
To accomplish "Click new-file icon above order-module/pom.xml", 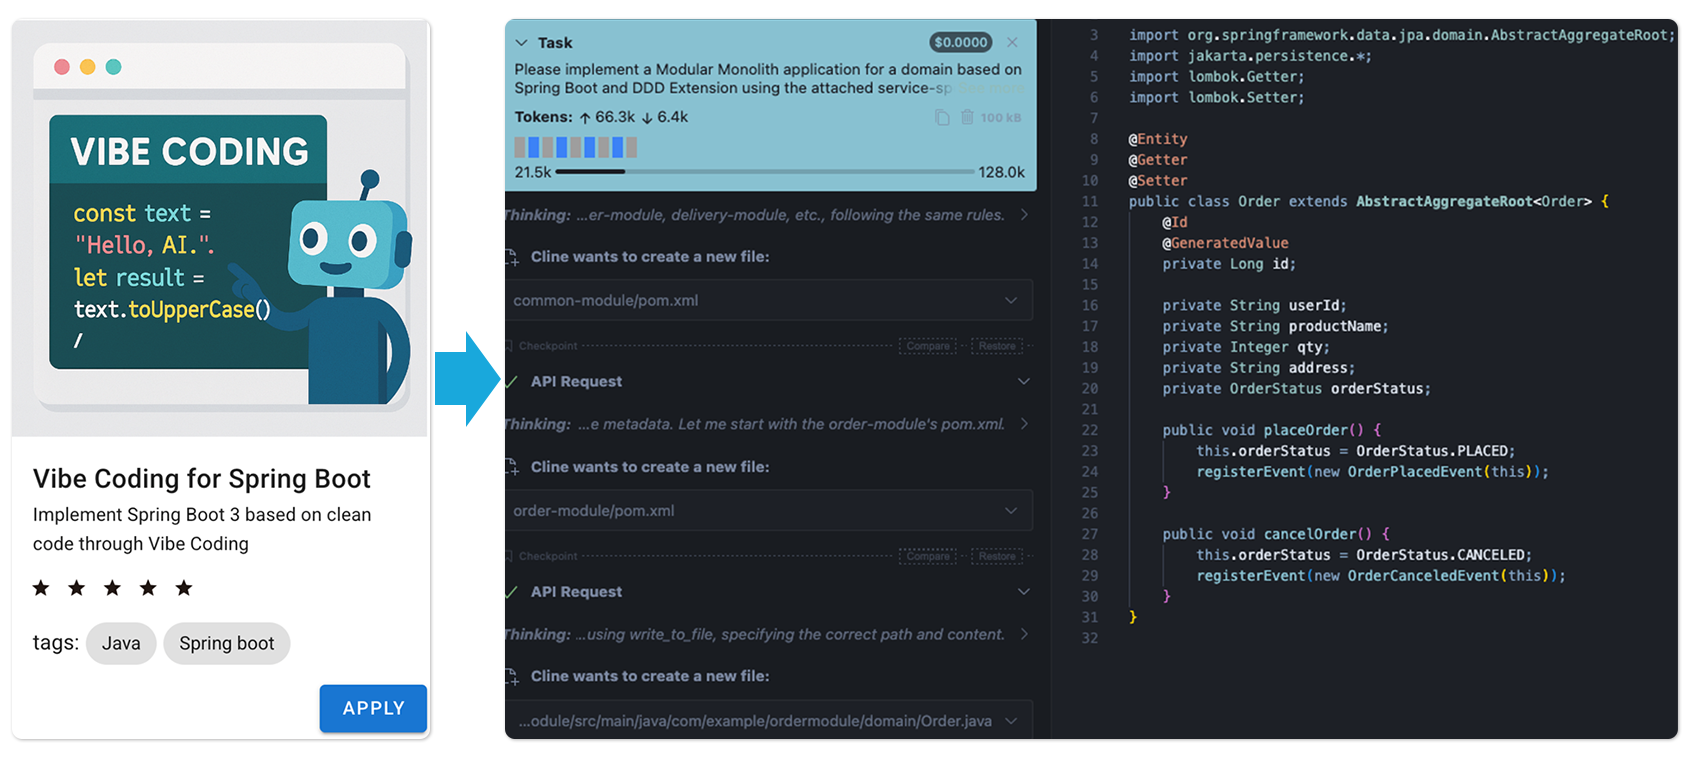I will tap(512, 467).
